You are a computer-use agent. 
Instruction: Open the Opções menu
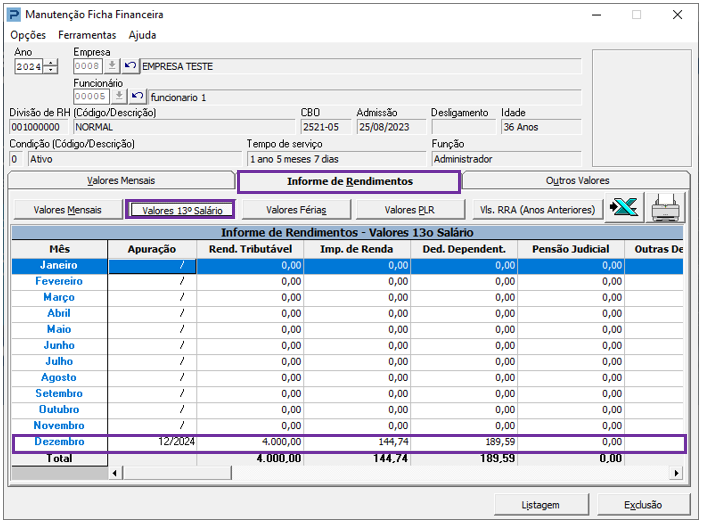28,35
